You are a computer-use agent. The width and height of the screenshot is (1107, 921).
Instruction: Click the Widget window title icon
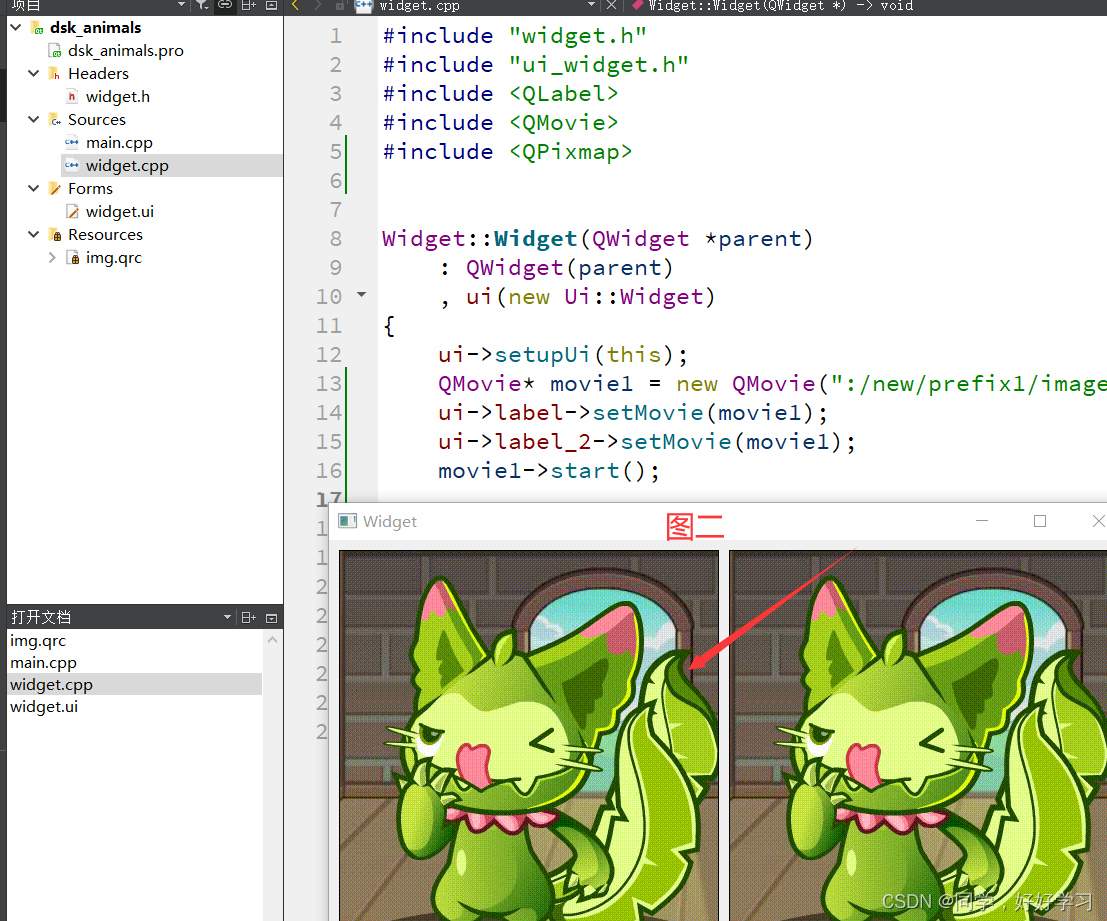point(347,521)
